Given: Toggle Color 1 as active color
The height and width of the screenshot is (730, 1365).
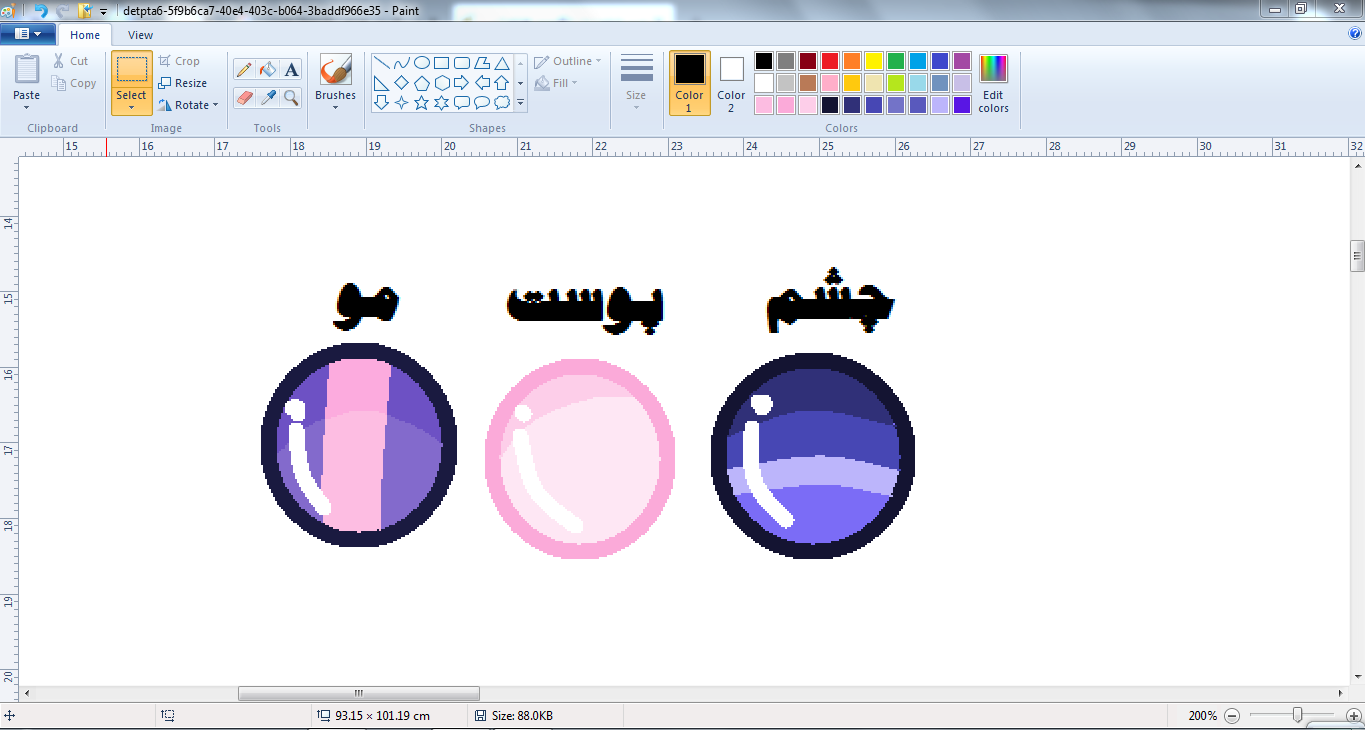Looking at the screenshot, I should coord(689,82).
